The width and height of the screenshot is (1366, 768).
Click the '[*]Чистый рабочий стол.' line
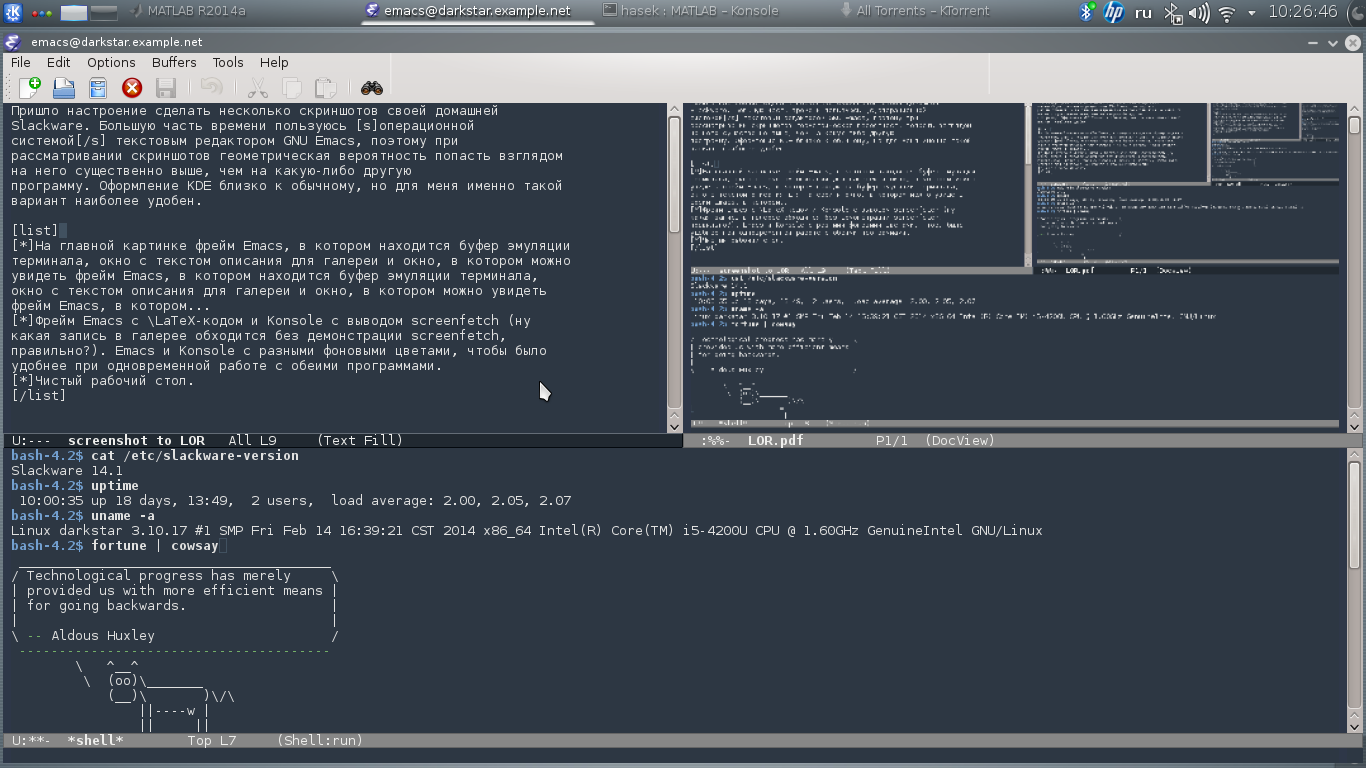pos(103,380)
